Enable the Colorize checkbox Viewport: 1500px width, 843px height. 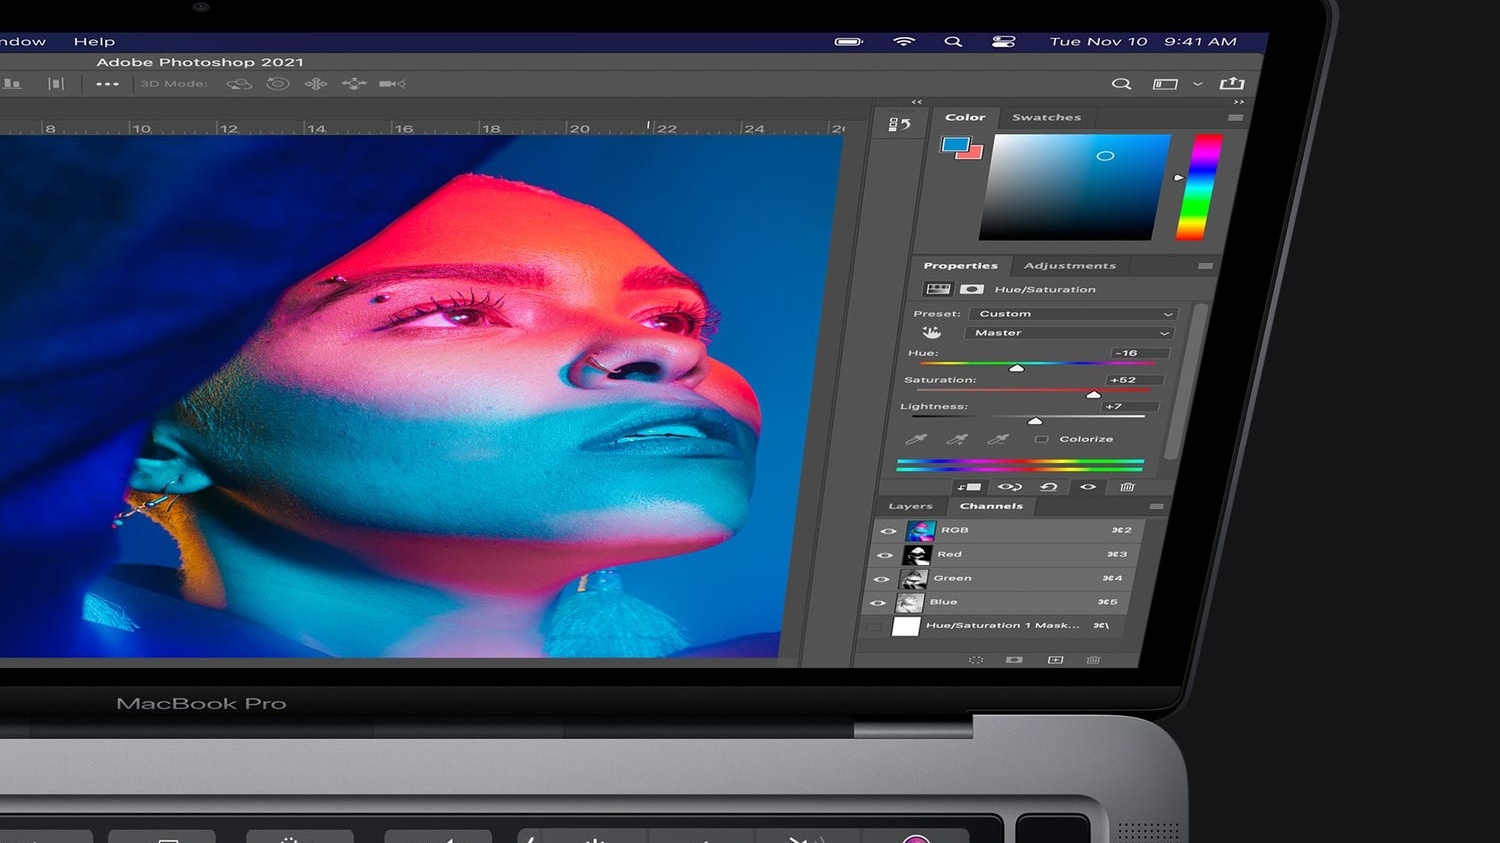[x=1041, y=439]
